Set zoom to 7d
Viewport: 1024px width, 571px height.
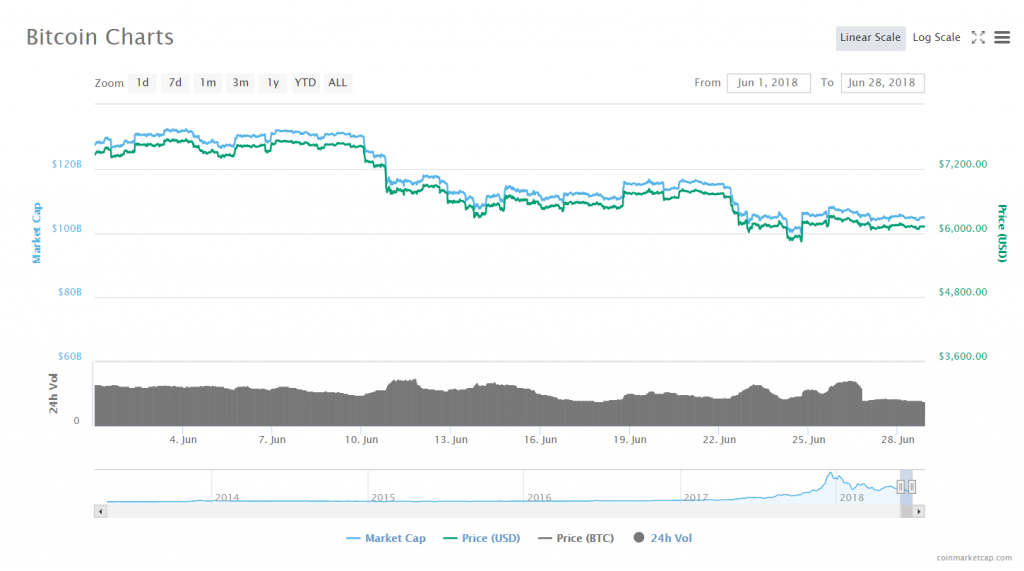[175, 82]
